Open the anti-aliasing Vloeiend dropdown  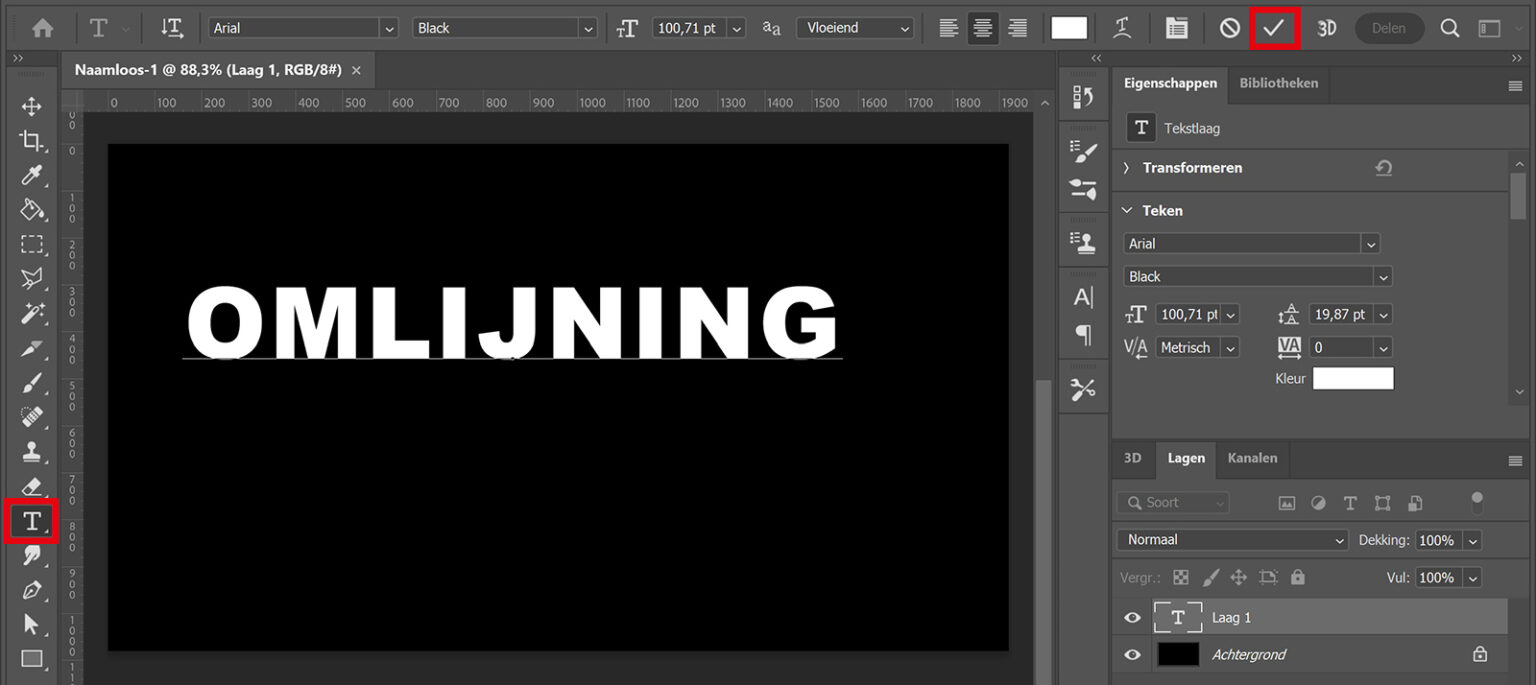855,28
